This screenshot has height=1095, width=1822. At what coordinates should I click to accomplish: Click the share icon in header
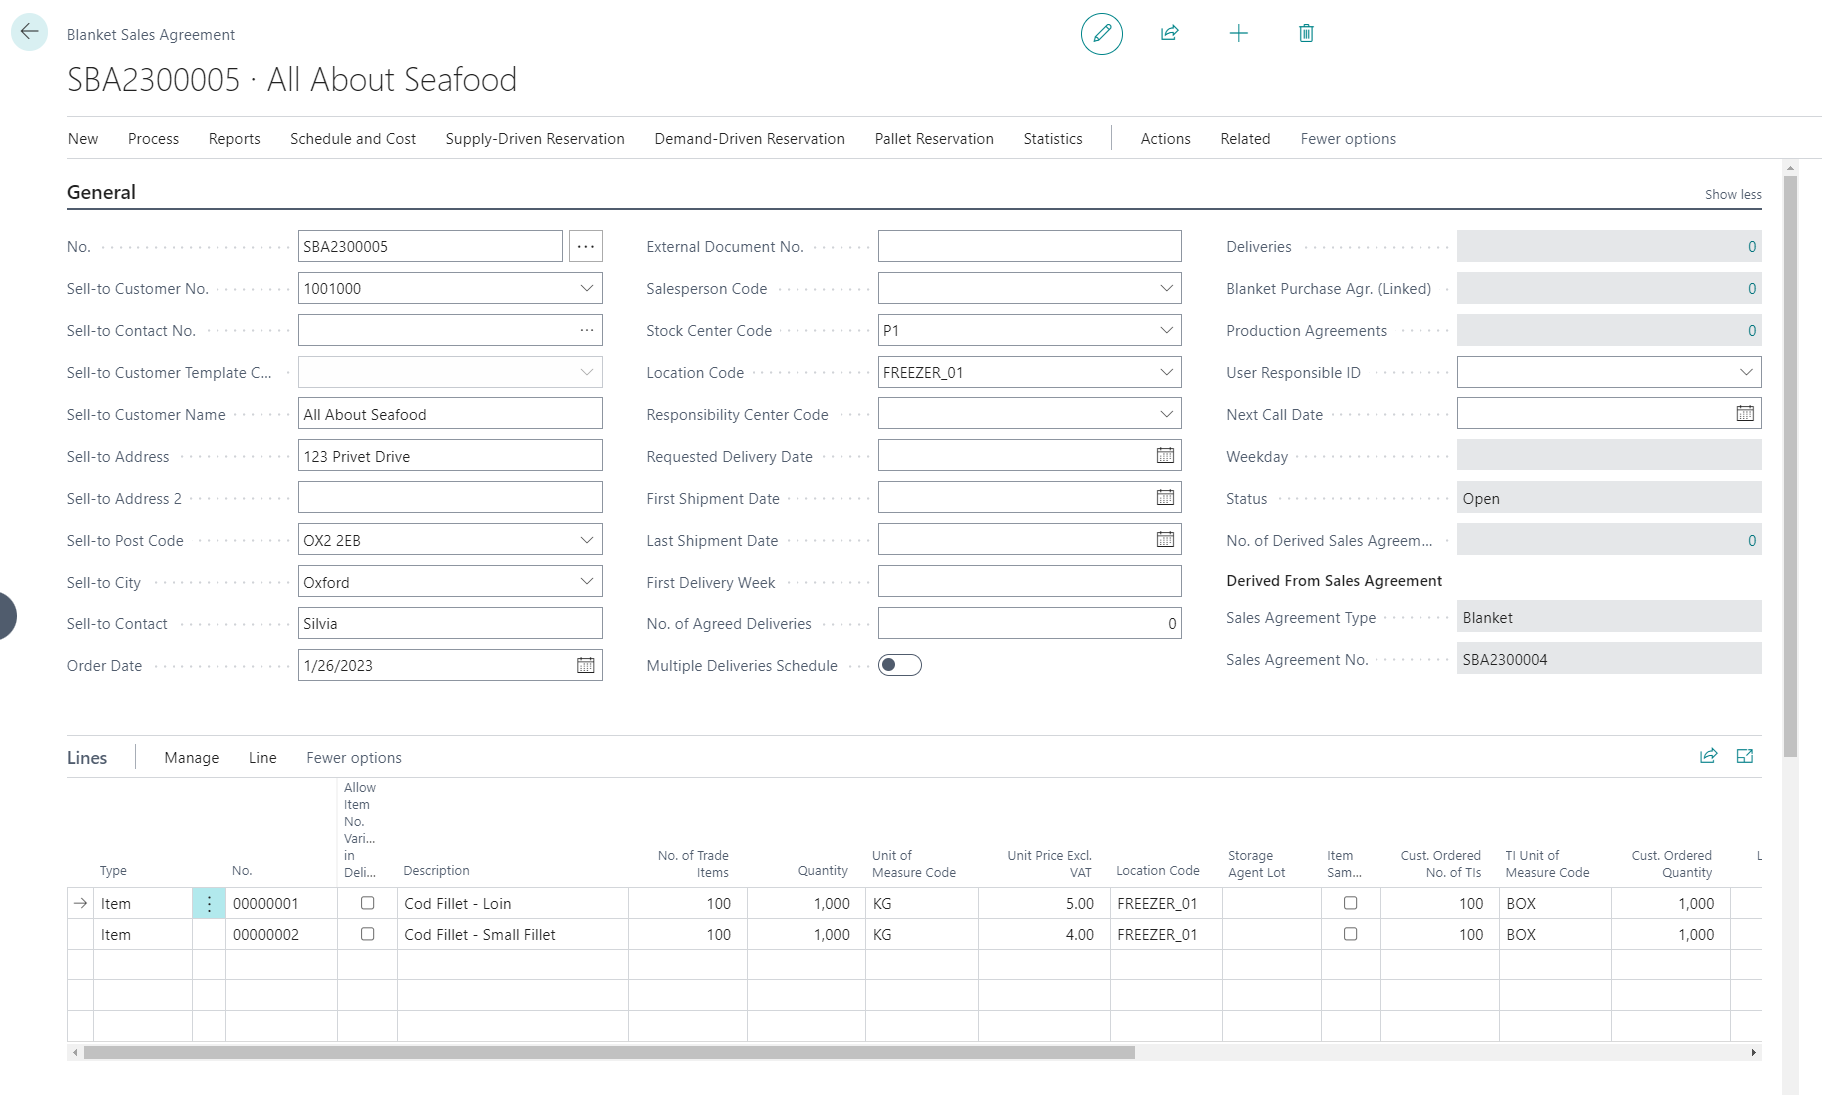(x=1169, y=34)
